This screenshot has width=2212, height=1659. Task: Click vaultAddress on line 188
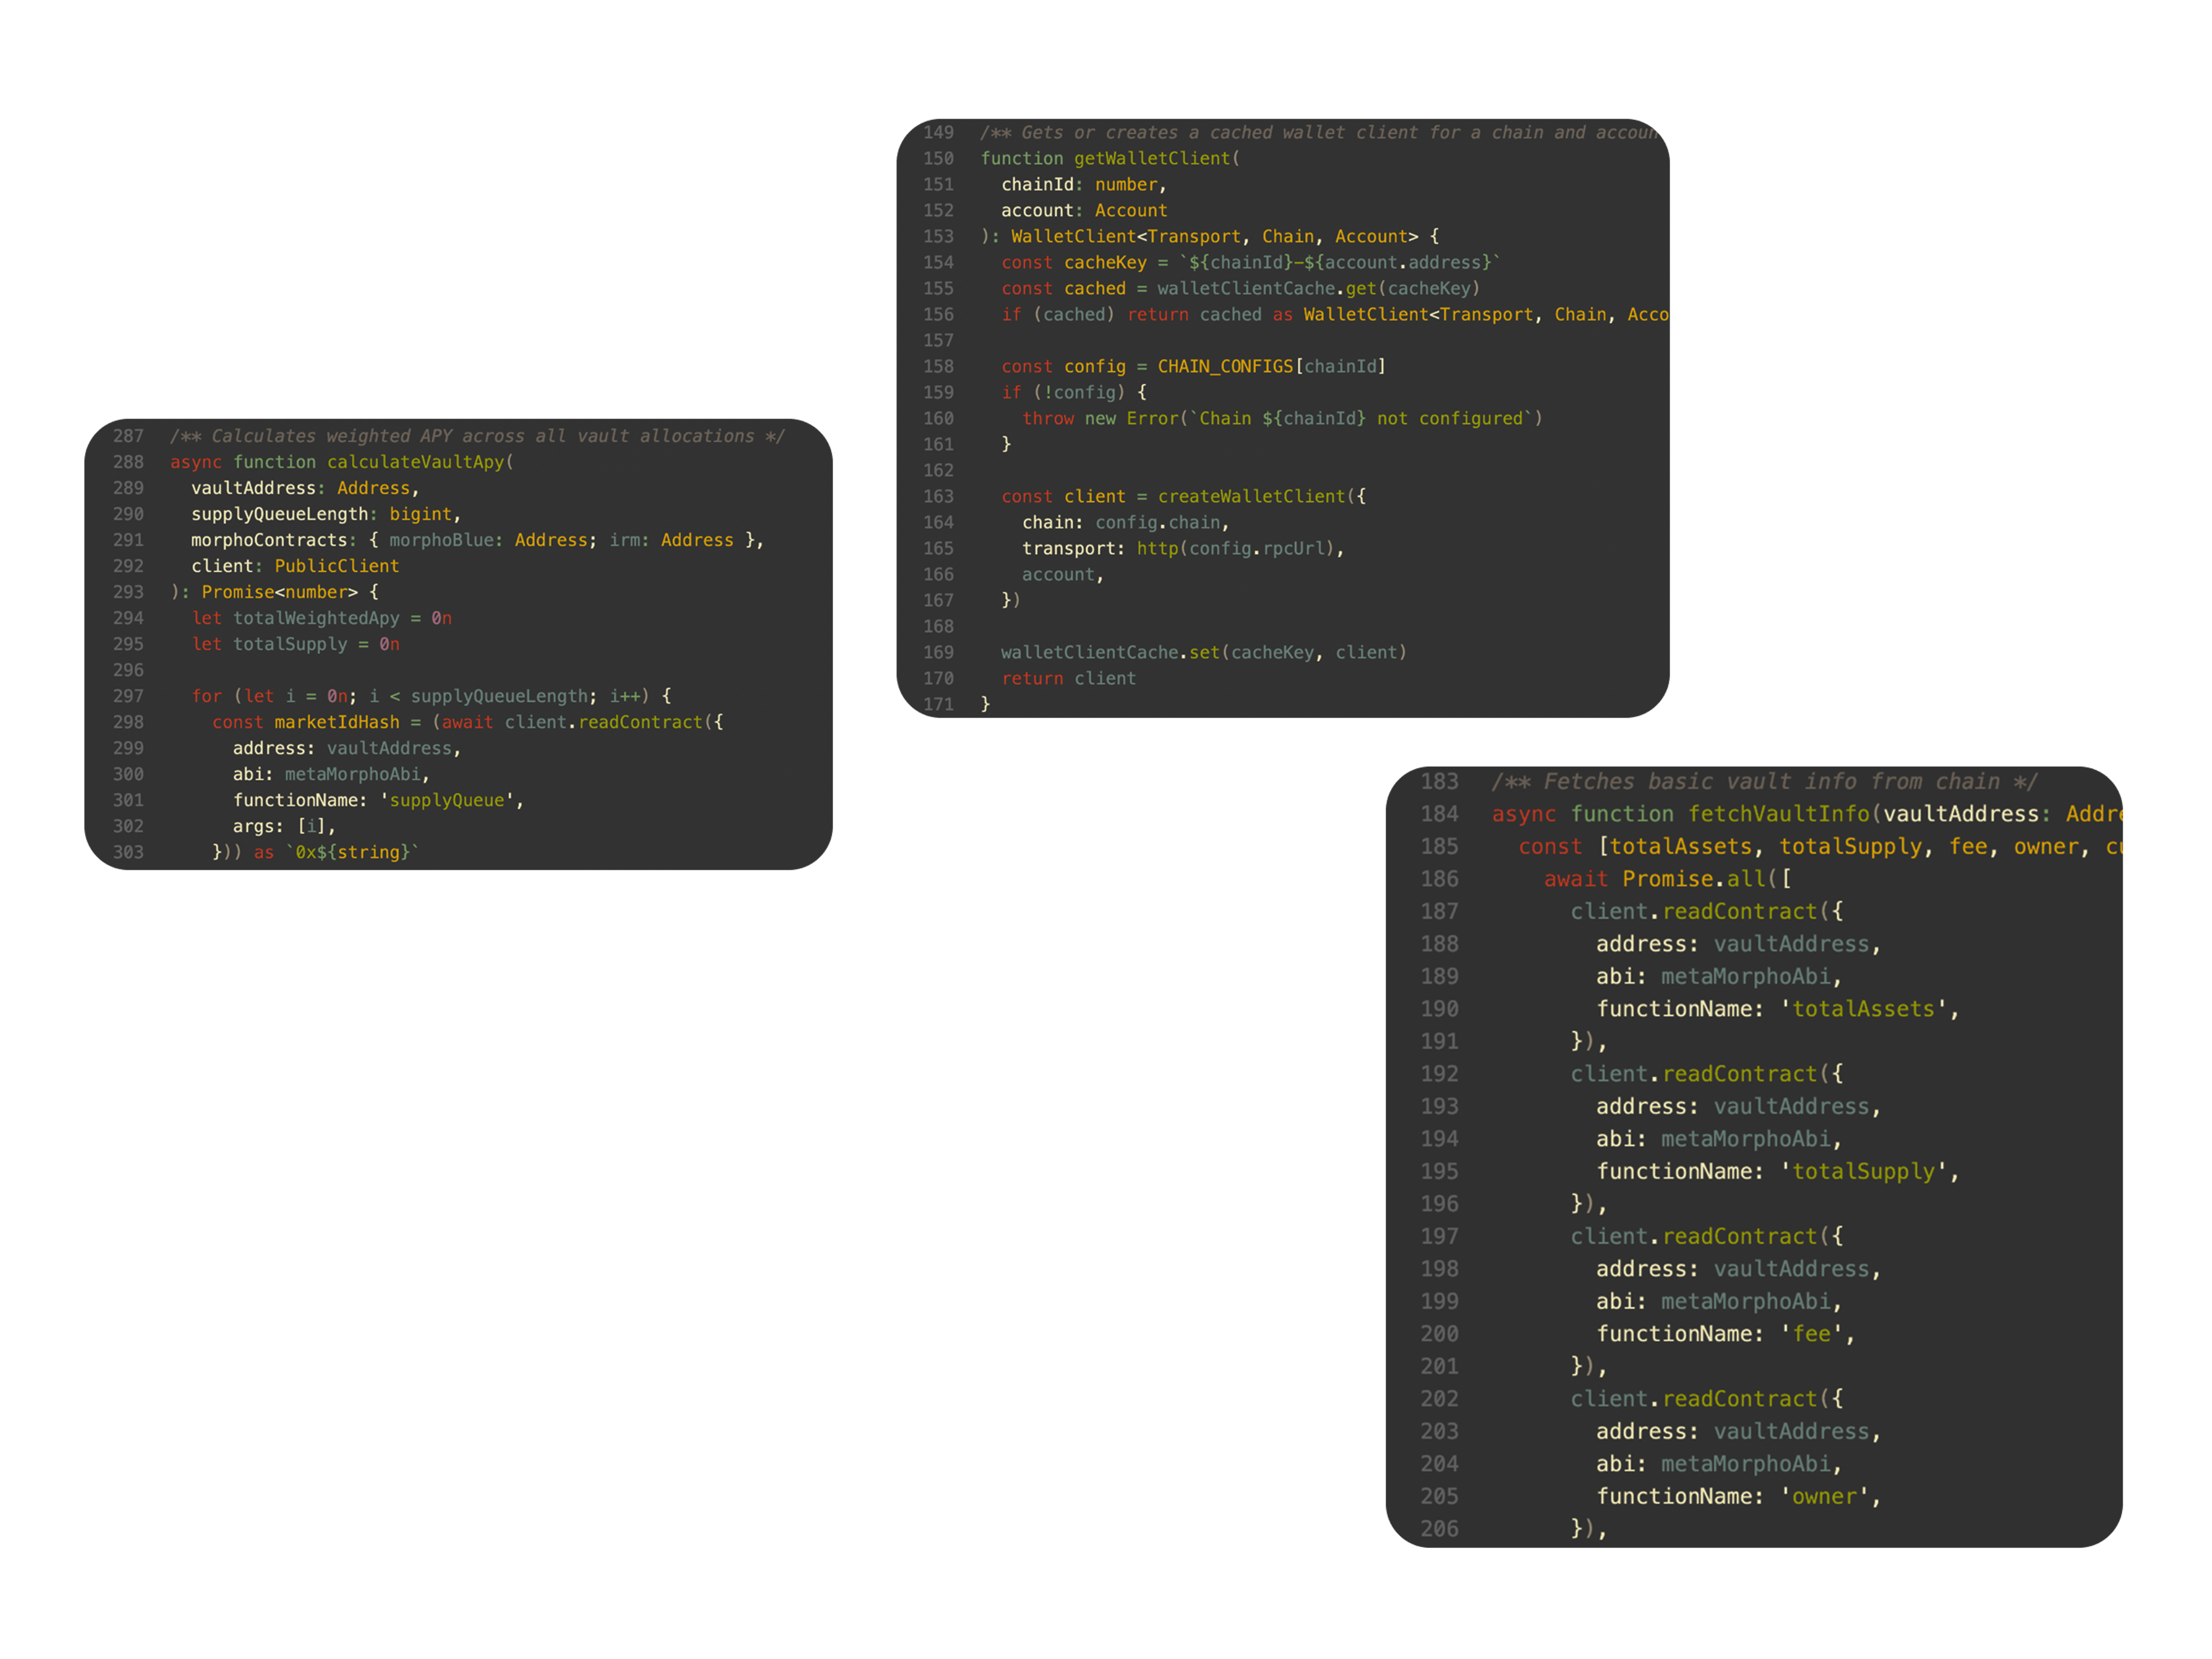point(1791,944)
